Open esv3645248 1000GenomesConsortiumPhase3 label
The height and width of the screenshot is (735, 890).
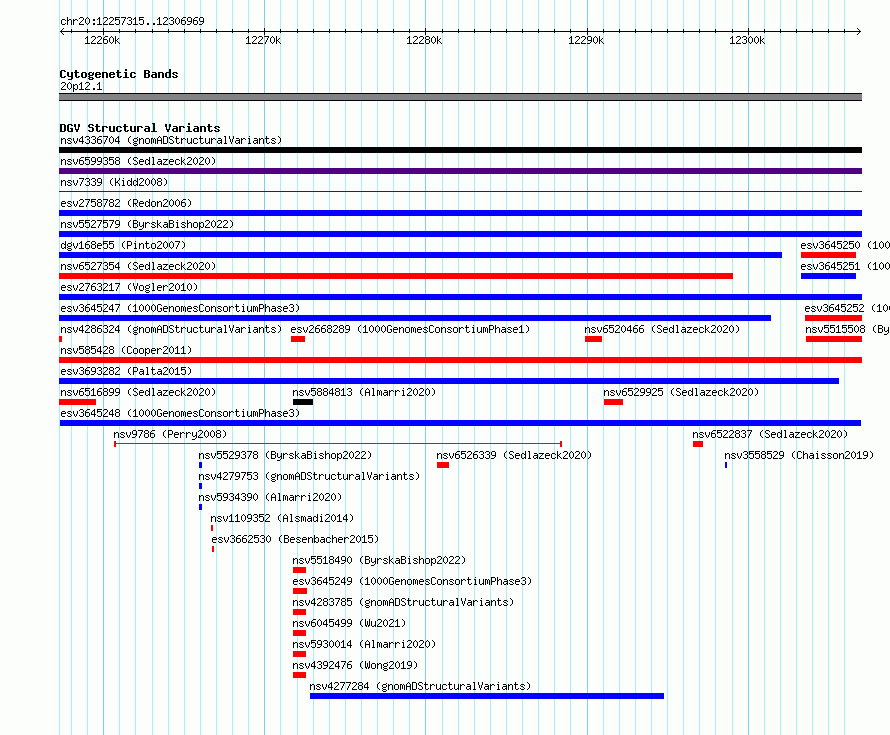[x=180, y=413]
